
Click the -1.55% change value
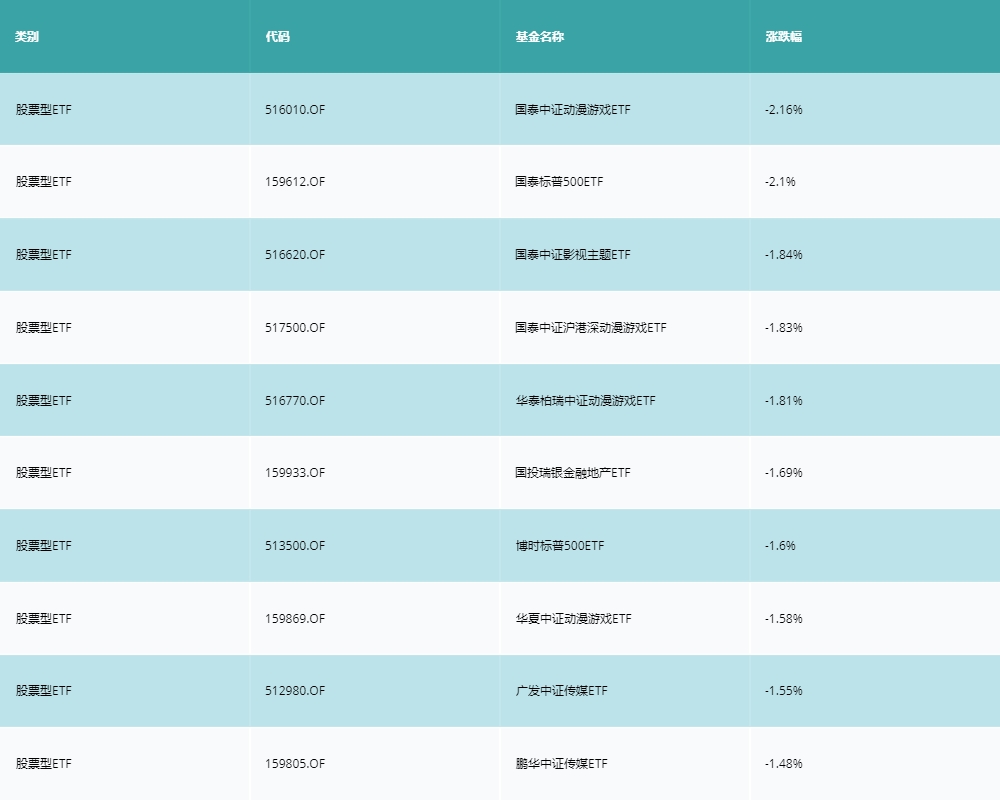tap(784, 691)
